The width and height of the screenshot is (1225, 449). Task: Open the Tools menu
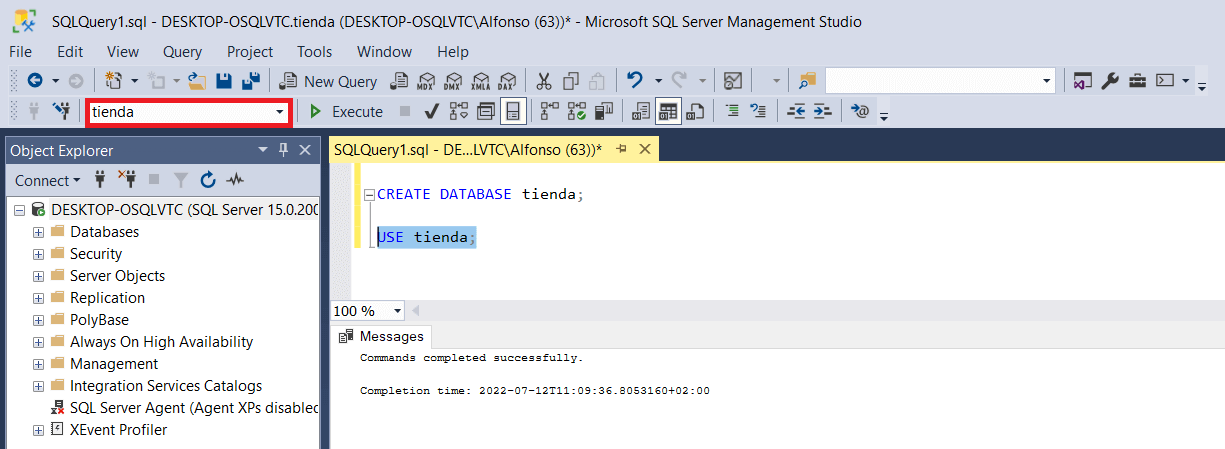pyautogui.click(x=314, y=51)
